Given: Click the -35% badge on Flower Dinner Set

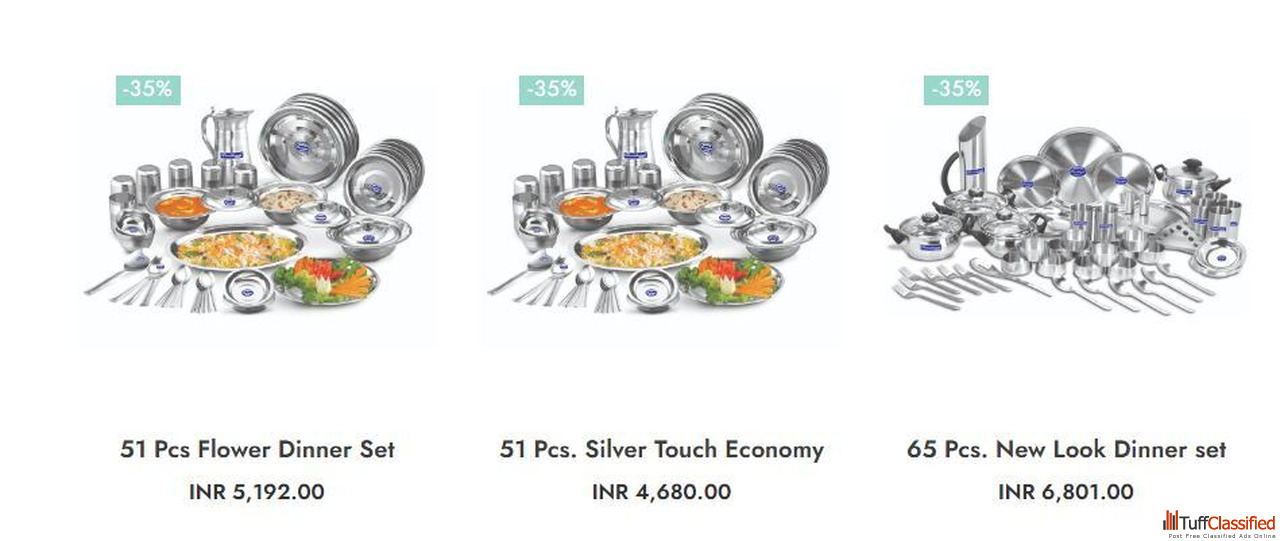Looking at the screenshot, I should click(148, 88).
